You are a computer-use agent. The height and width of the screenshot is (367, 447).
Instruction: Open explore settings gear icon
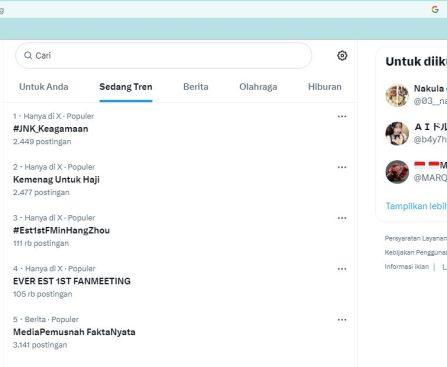click(342, 55)
